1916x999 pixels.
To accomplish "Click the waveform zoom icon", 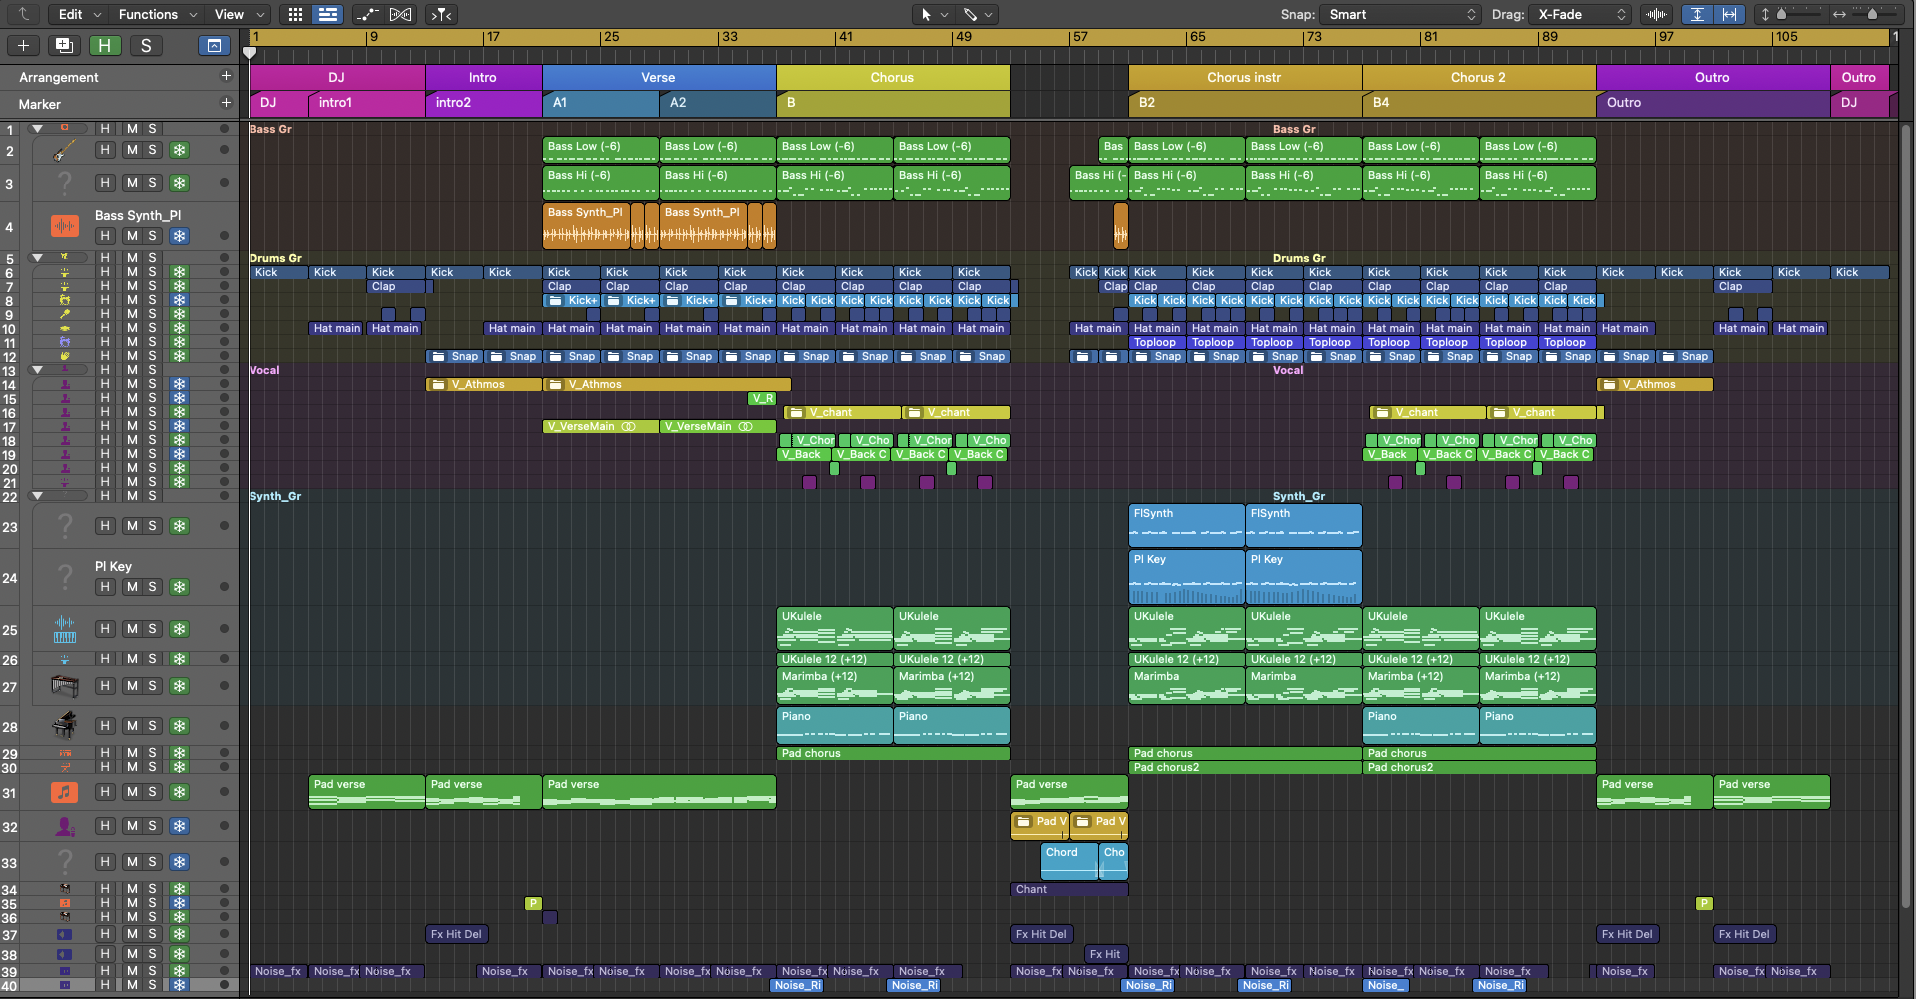I will point(1656,14).
